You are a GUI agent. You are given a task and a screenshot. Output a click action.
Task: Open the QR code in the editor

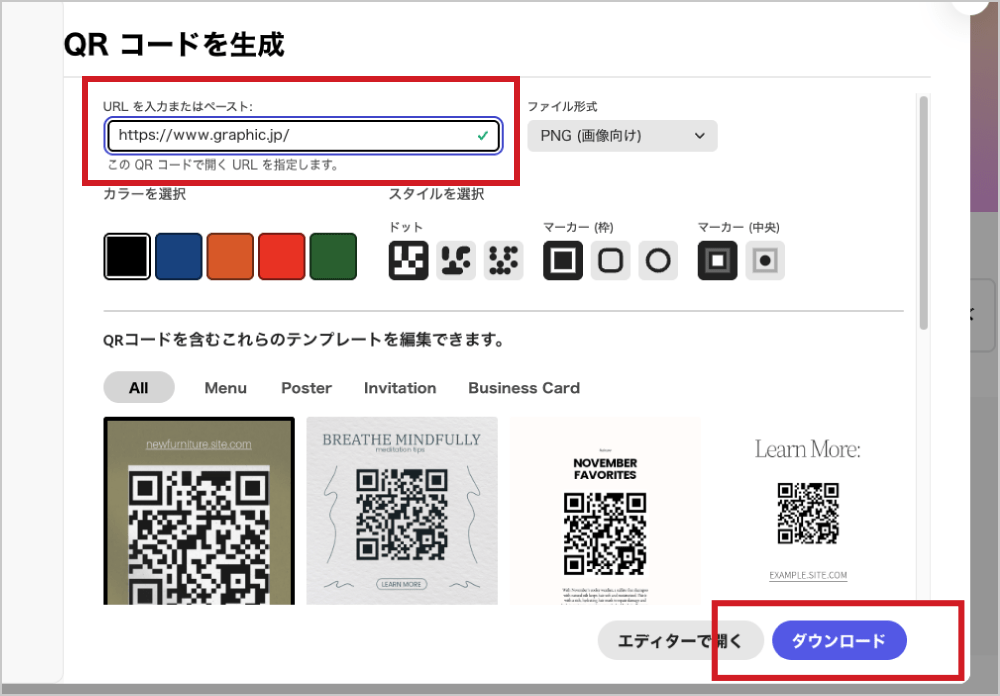[681, 640]
